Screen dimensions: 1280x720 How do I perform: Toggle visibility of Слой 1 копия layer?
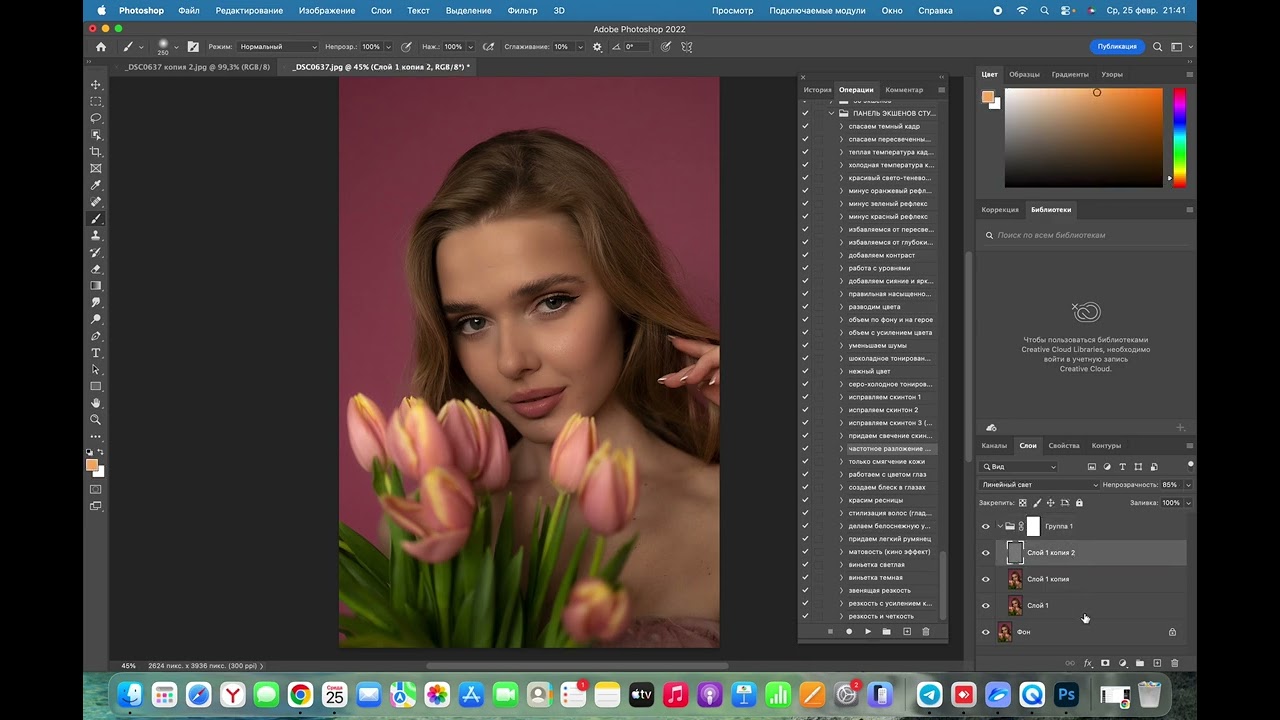pos(985,579)
